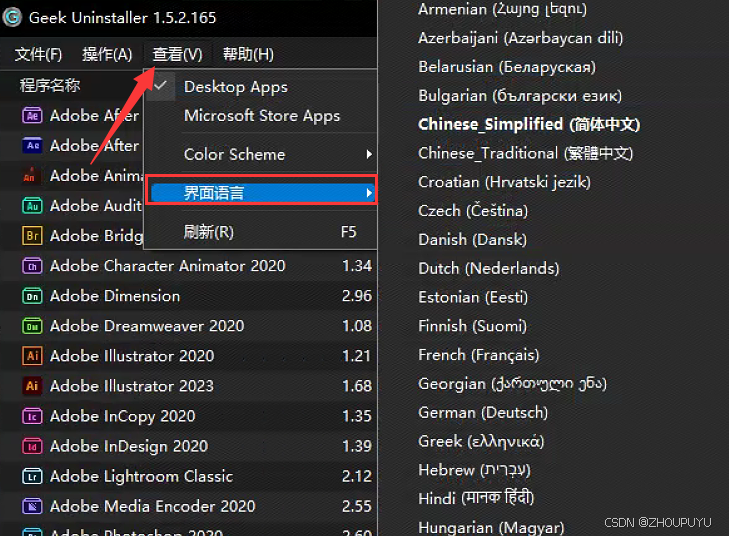The width and height of the screenshot is (729, 536).
Task: Pick German (Deutsch) language
Action: click(x=483, y=413)
